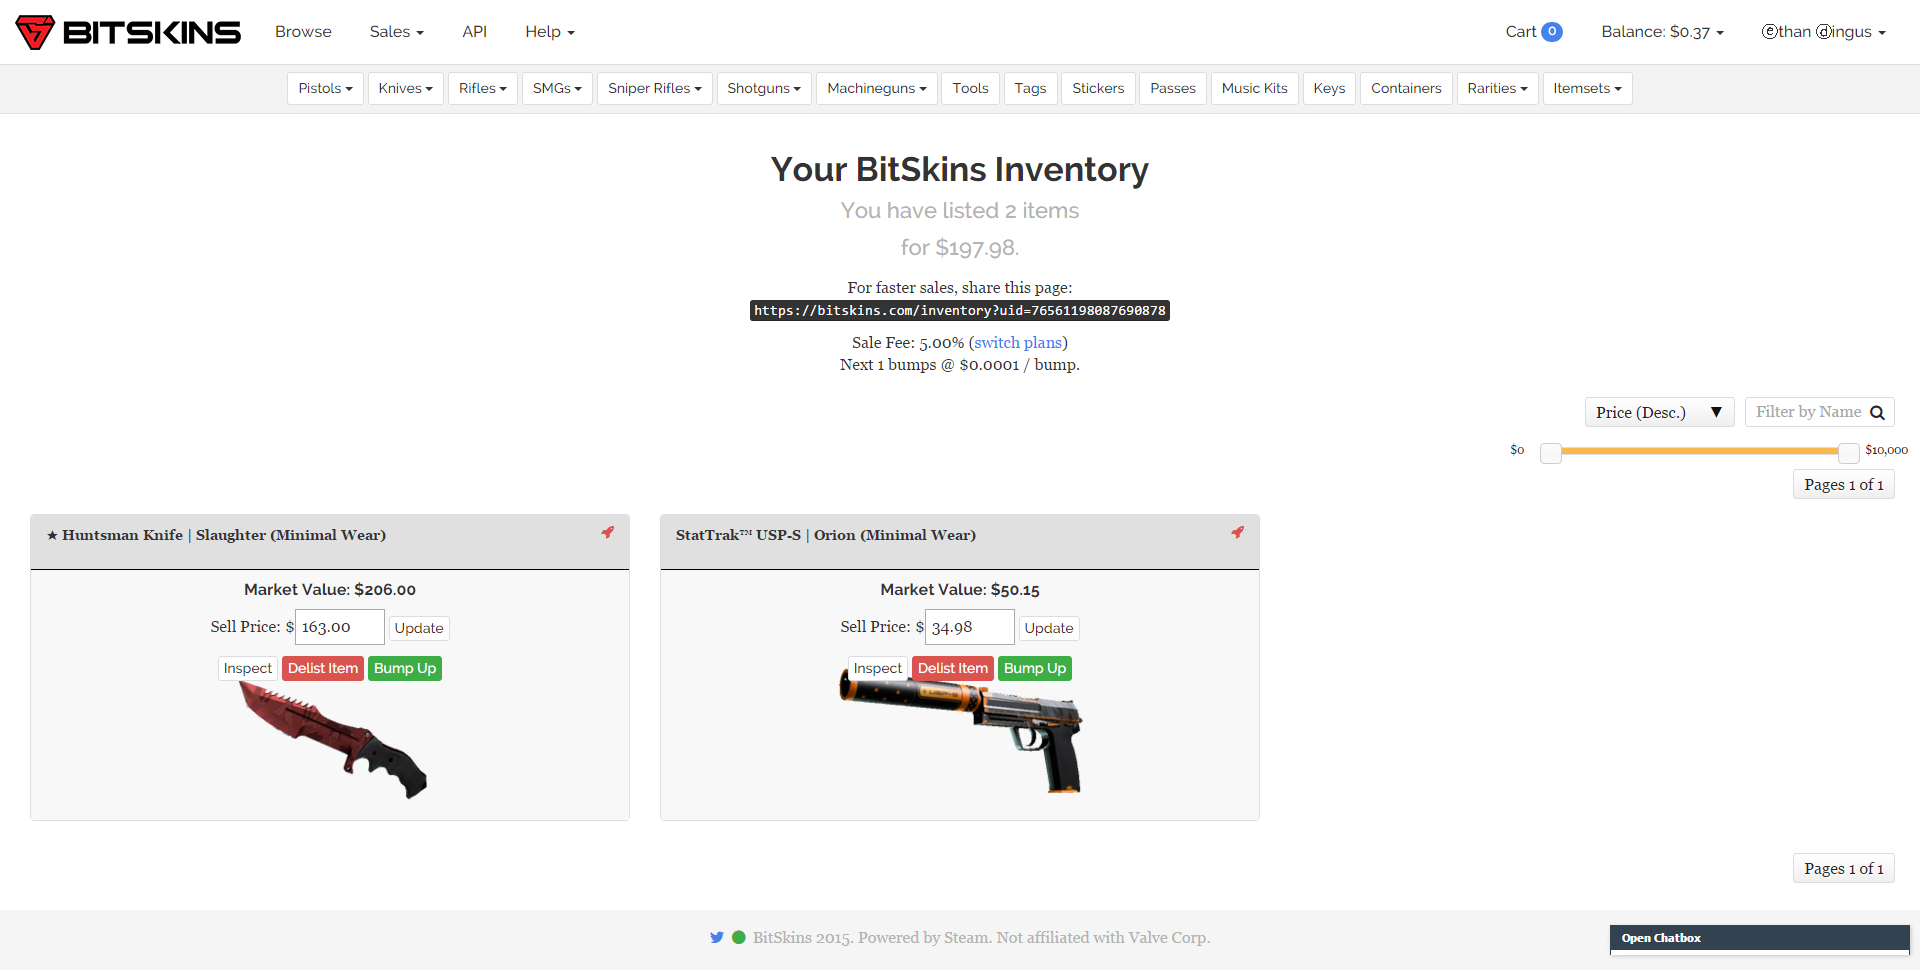Open the Cart
The height and width of the screenshot is (970, 1920).
pyautogui.click(x=1533, y=32)
